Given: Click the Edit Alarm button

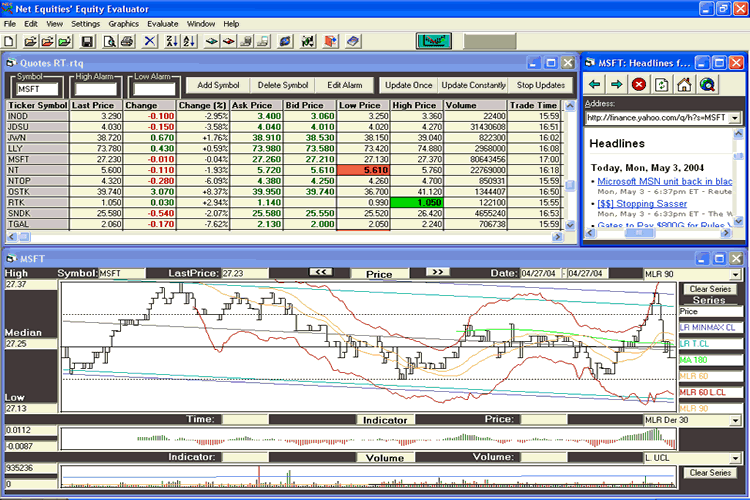Looking at the screenshot, I should pyautogui.click(x=344, y=85).
